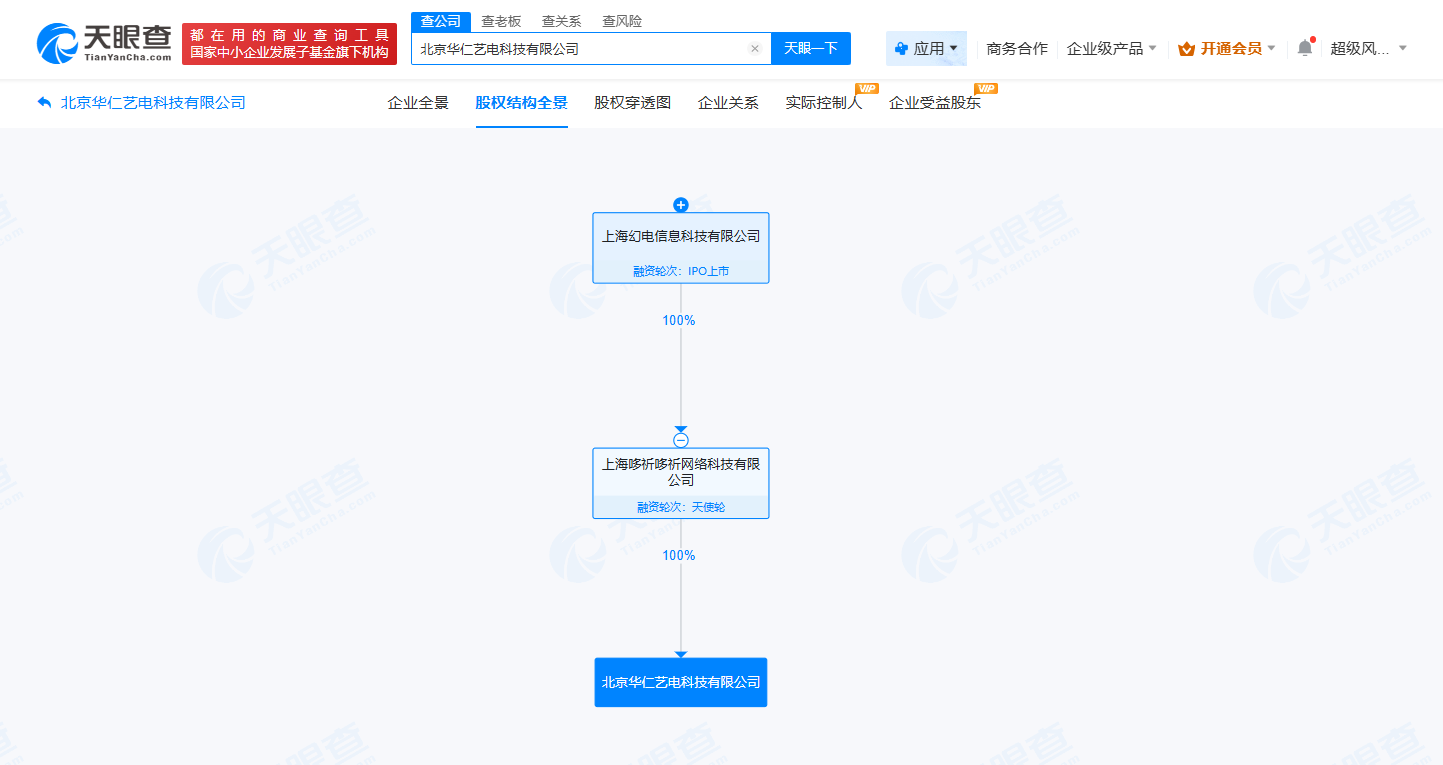Select the 北京华仁艺电科技有限公司 node in the chart

click(x=681, y=682)
